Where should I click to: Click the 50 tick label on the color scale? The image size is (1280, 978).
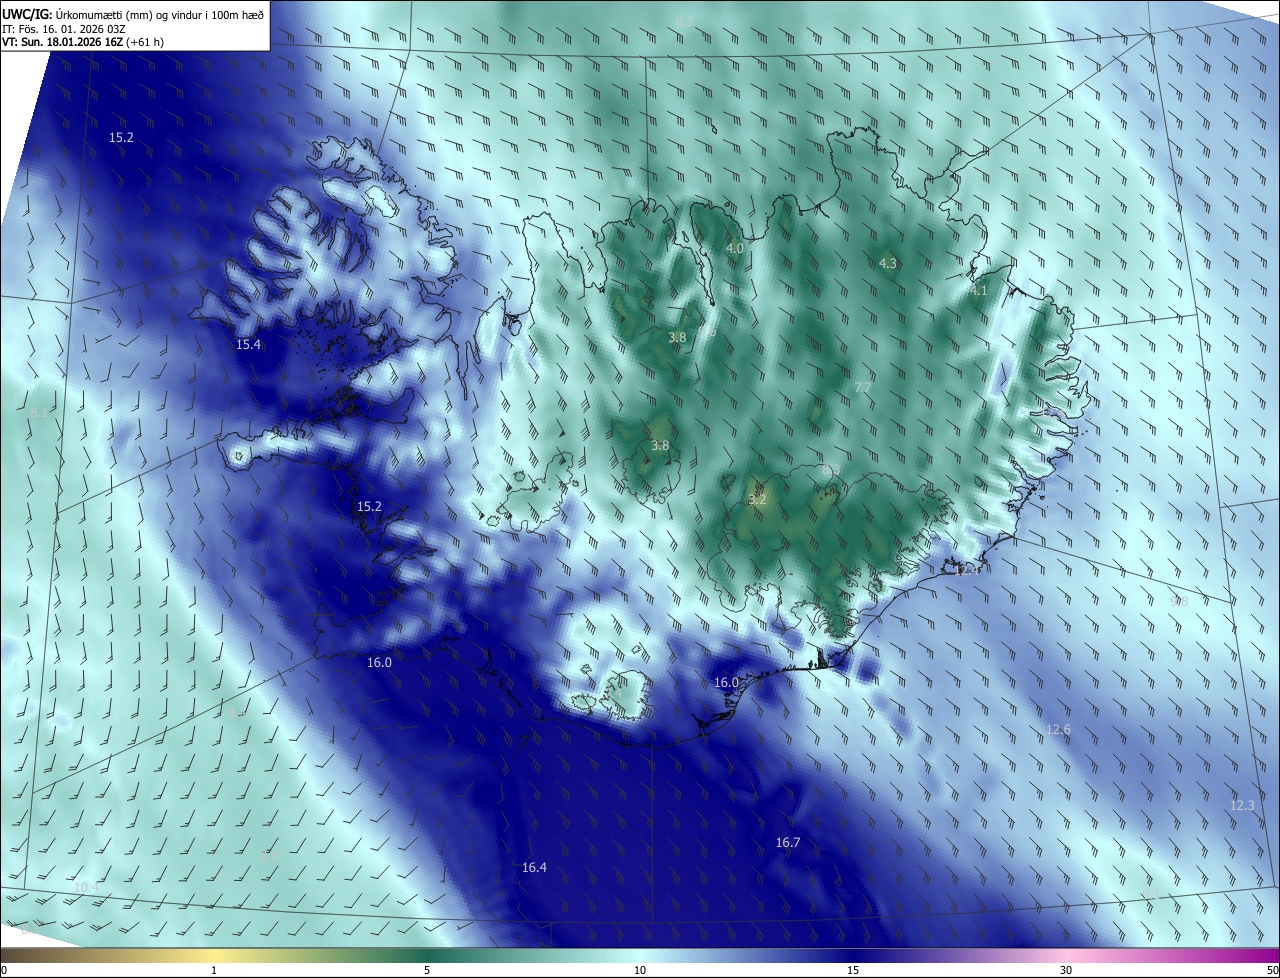click(1272, 970)
